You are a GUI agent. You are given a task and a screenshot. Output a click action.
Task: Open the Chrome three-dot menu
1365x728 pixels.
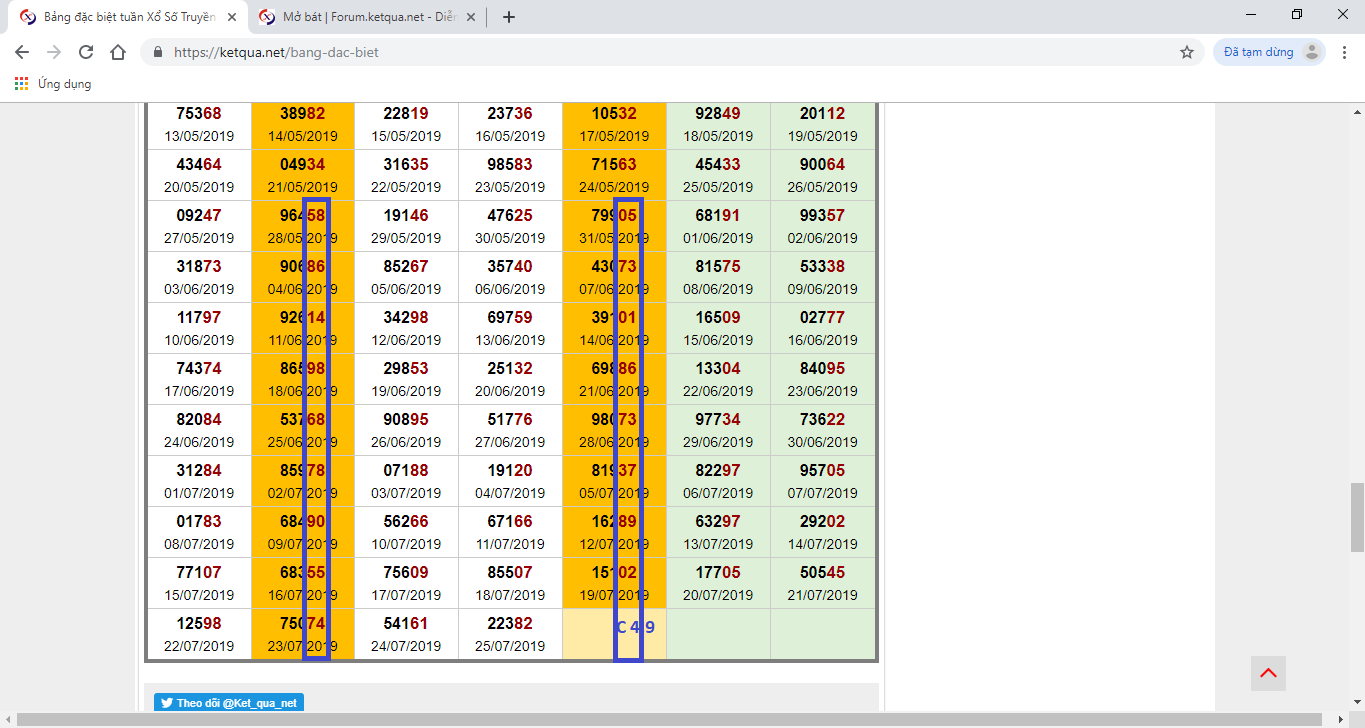point(1346,52)
